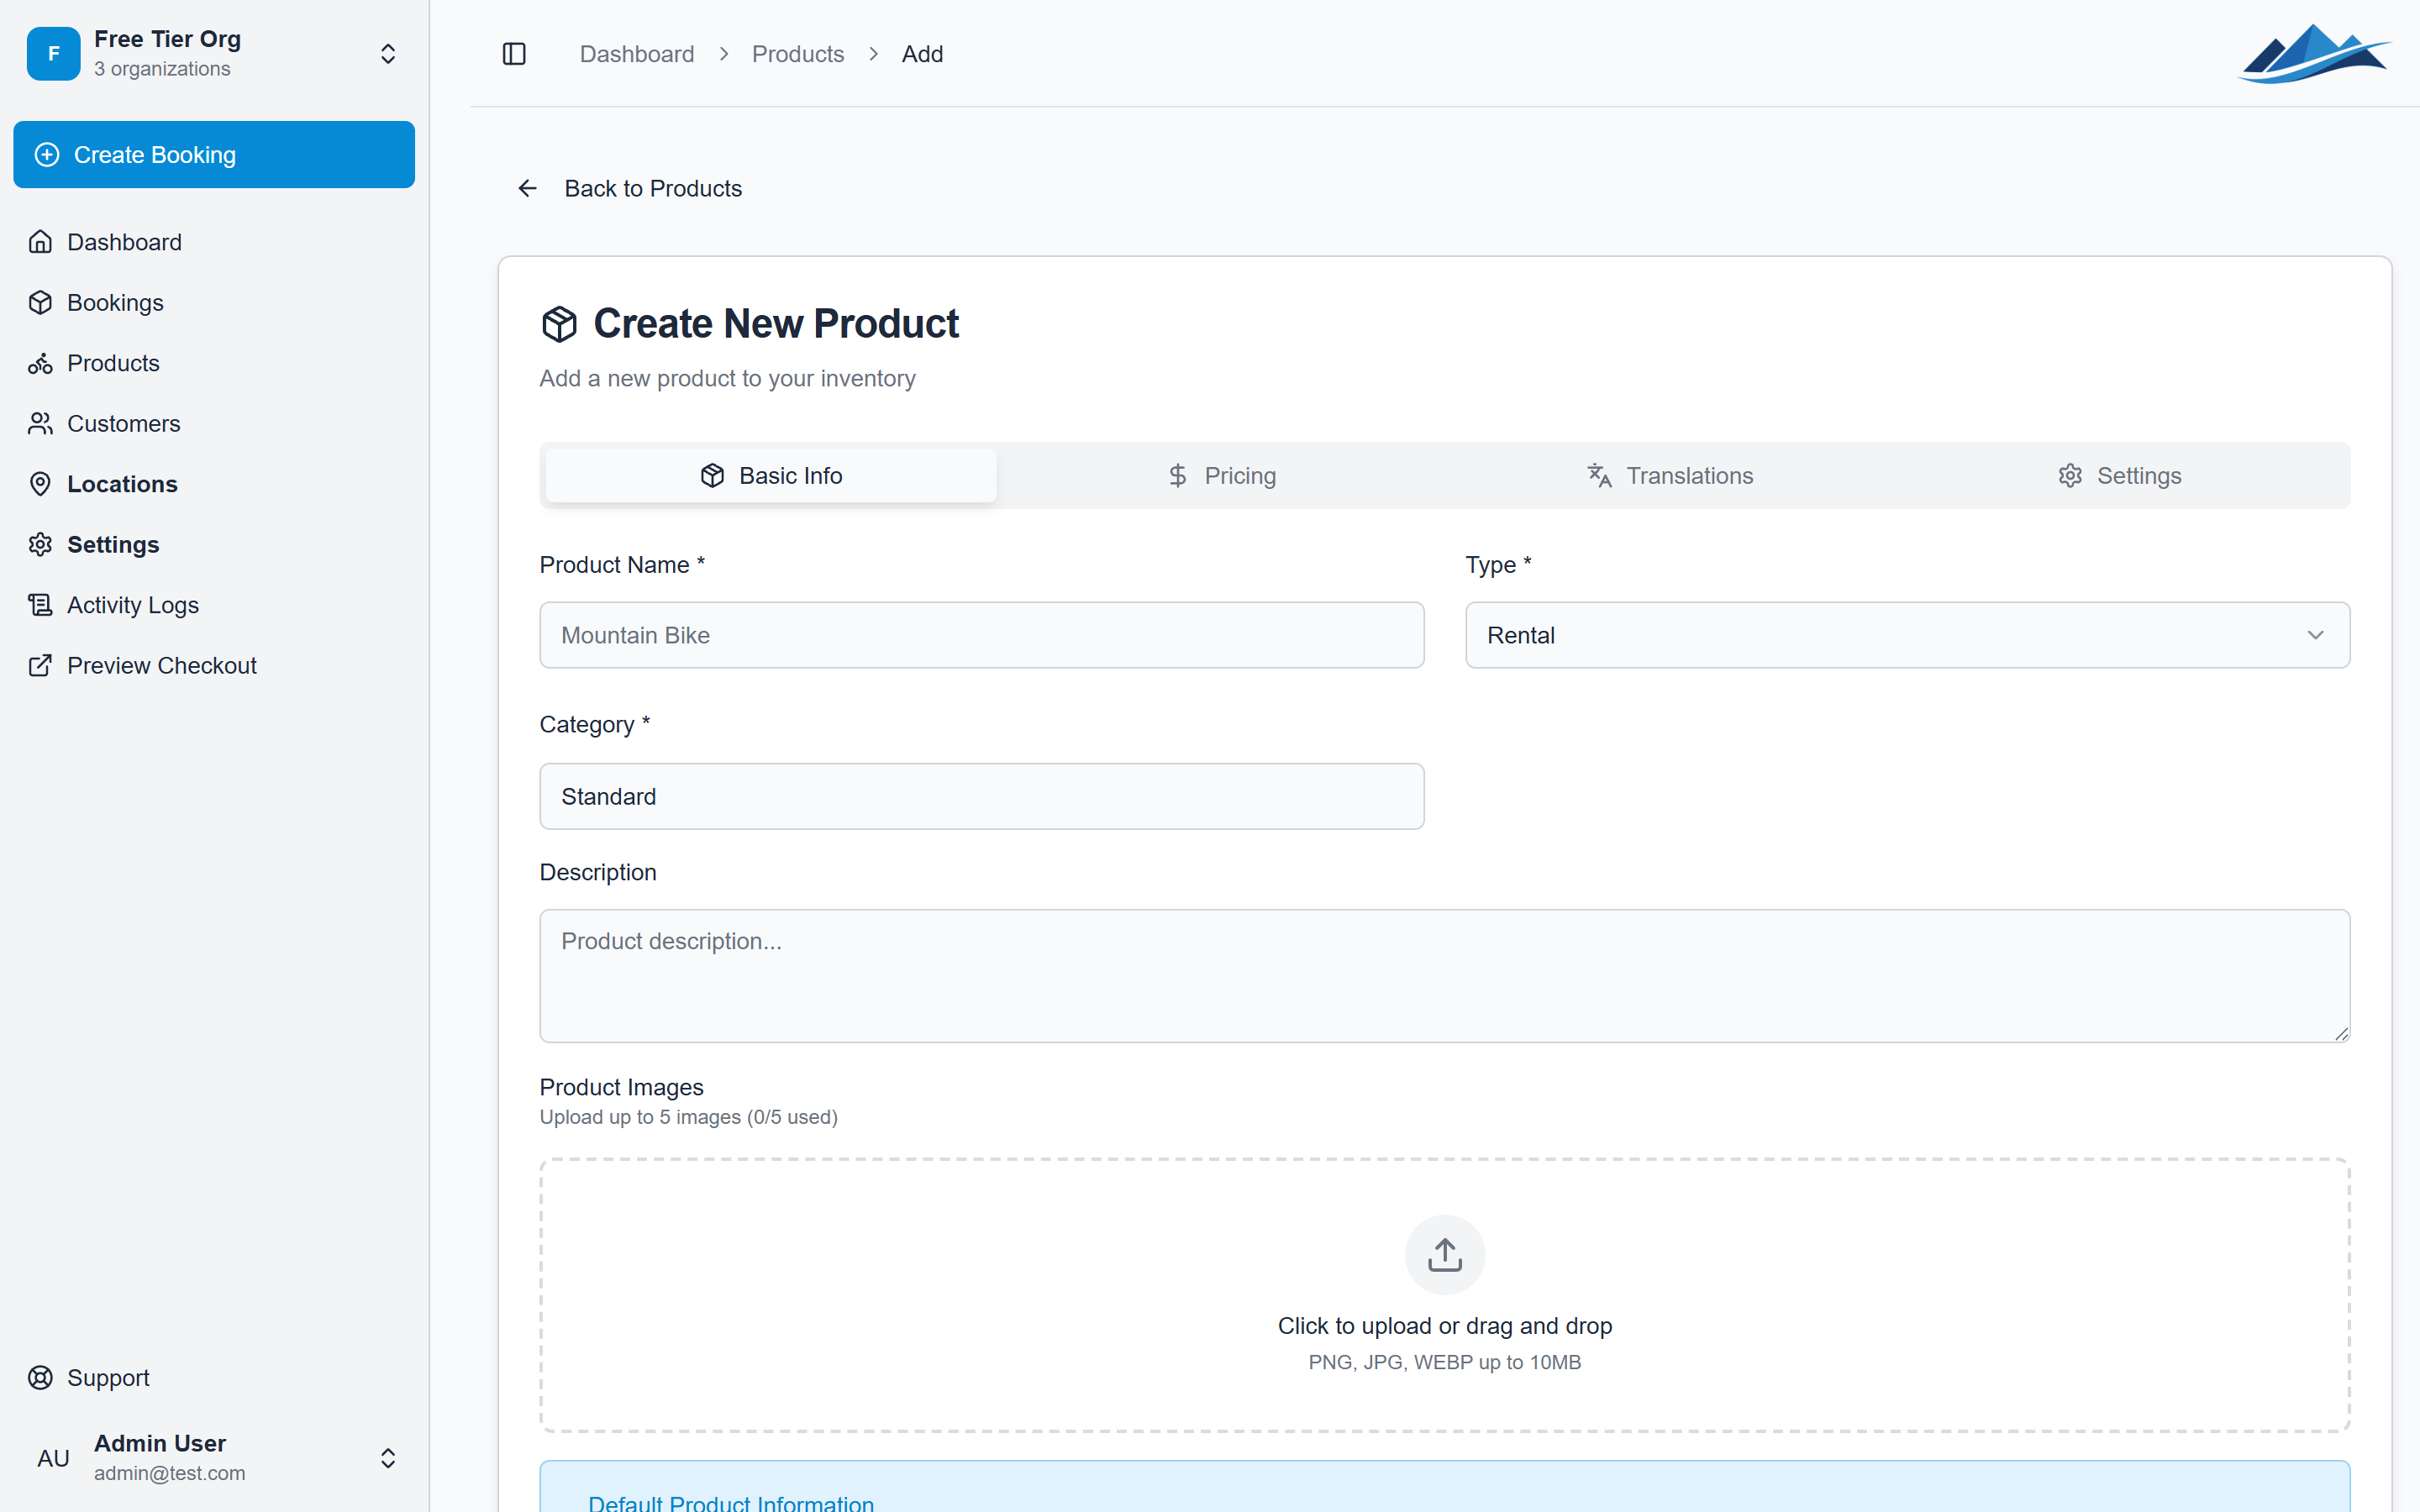Click the Add breadcrumb

point(922,54)
